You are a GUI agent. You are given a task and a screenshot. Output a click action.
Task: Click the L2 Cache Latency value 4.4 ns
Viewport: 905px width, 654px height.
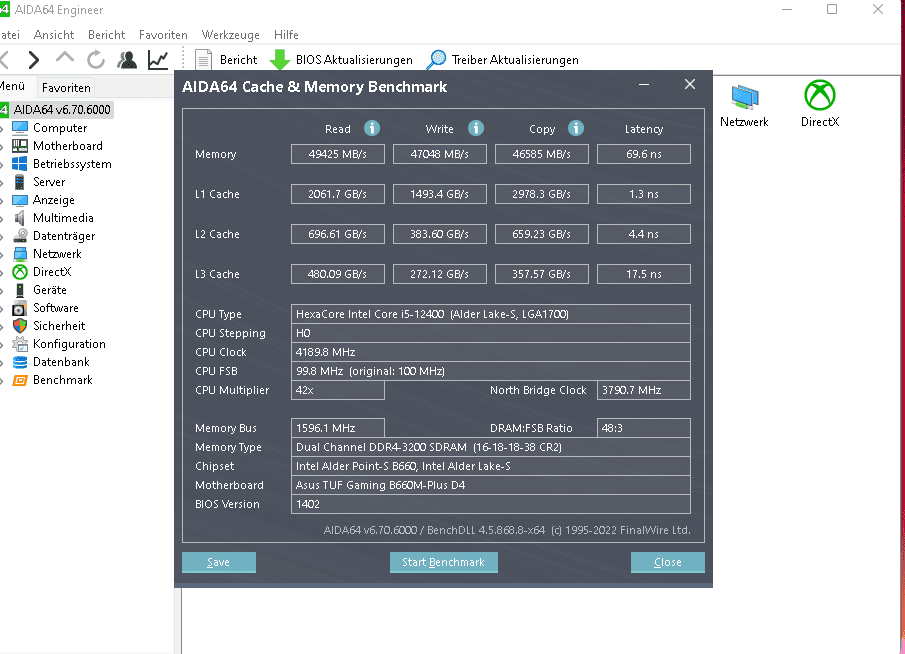point(644,234)
